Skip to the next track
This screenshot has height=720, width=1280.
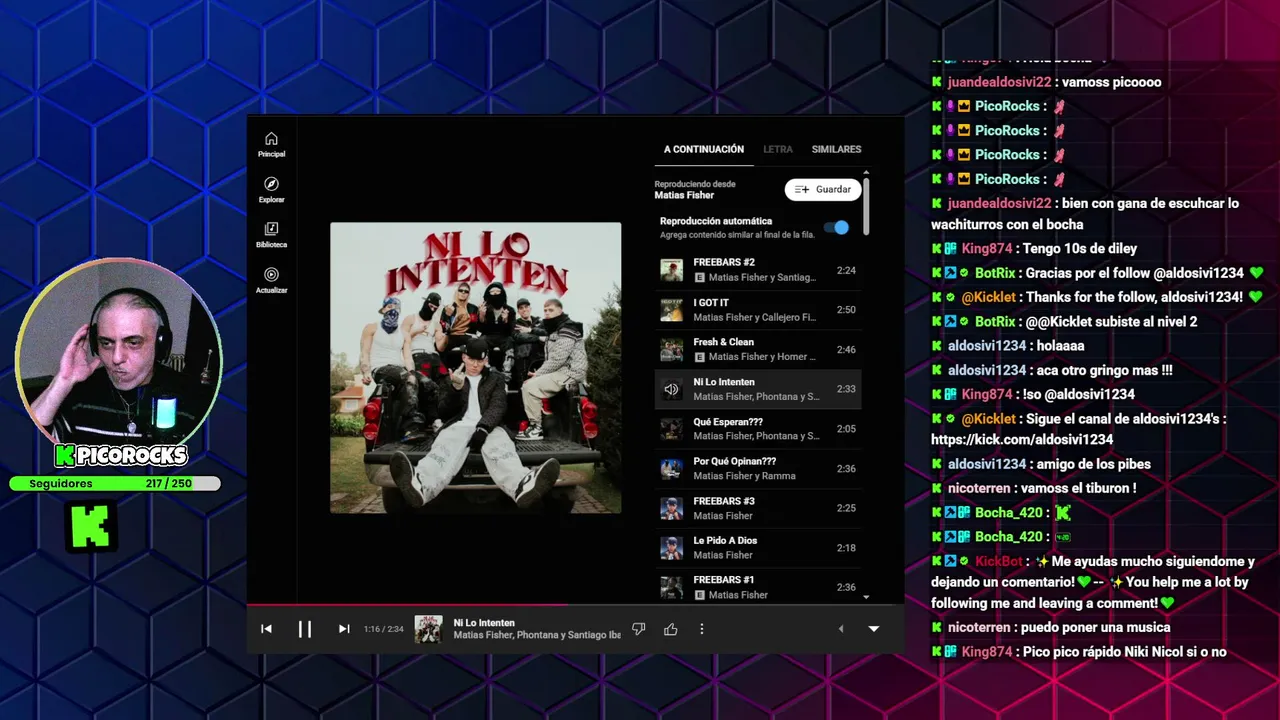click(x=344, y=629)
